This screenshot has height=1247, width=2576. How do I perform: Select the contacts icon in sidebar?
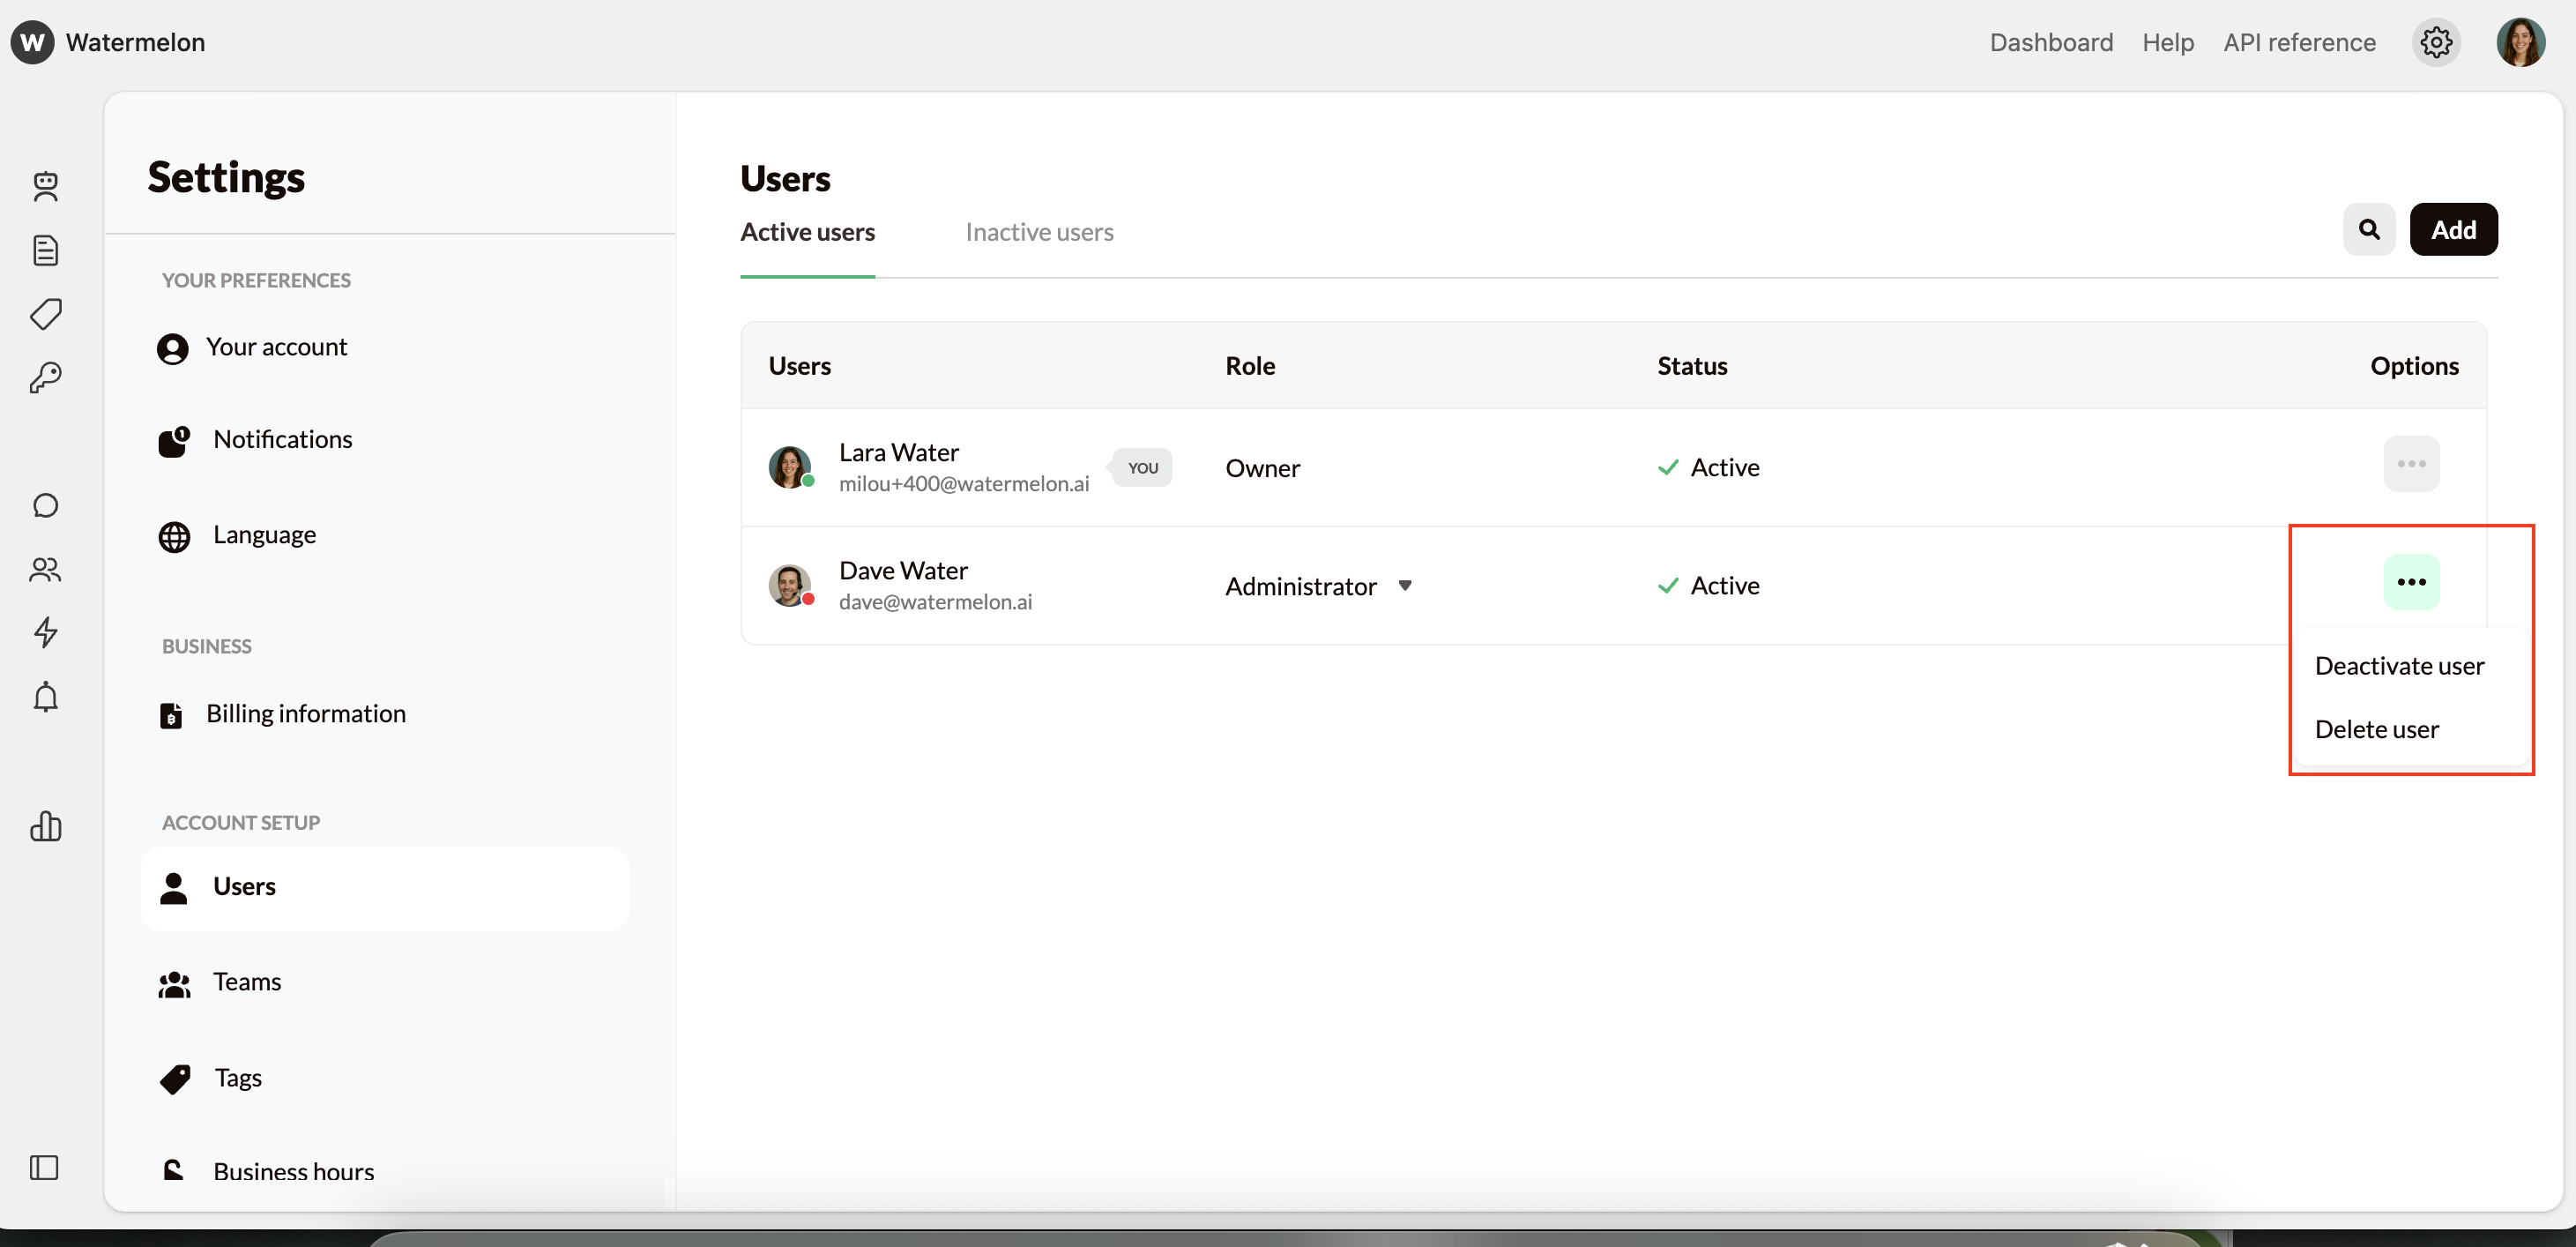tap(46, 570)
